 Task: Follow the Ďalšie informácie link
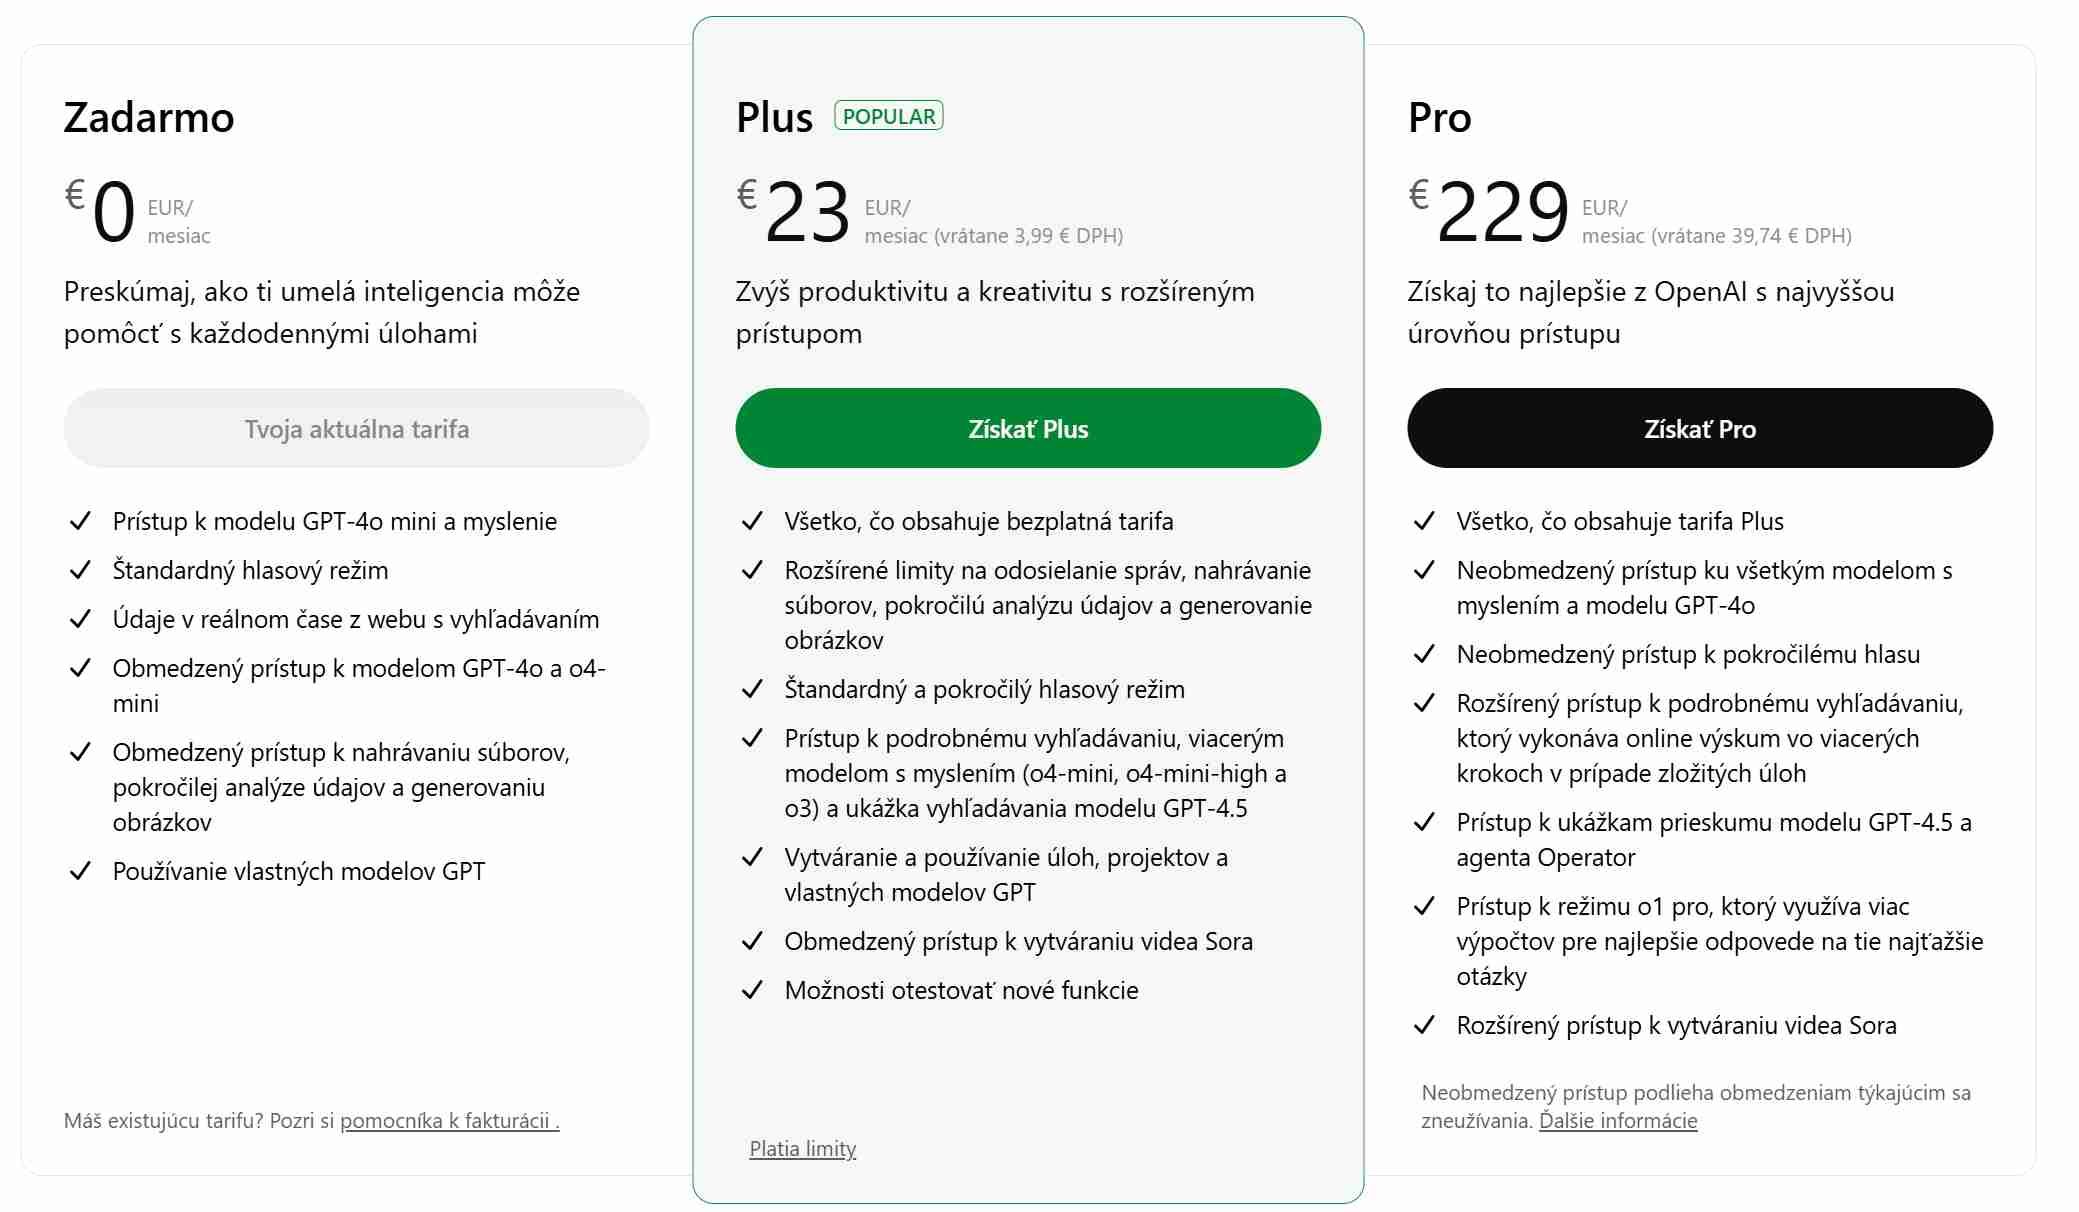tap(1618, 1121)
